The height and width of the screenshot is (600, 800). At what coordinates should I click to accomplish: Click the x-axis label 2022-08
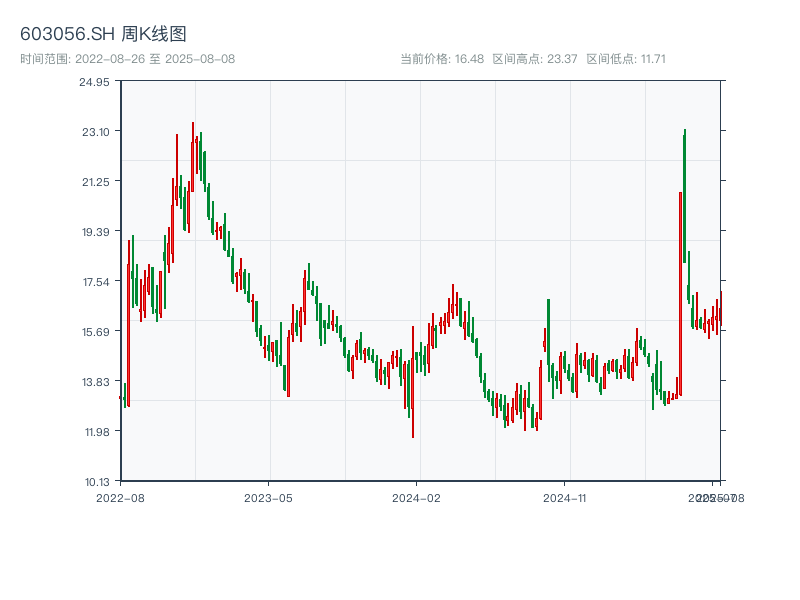click(120, 498)
